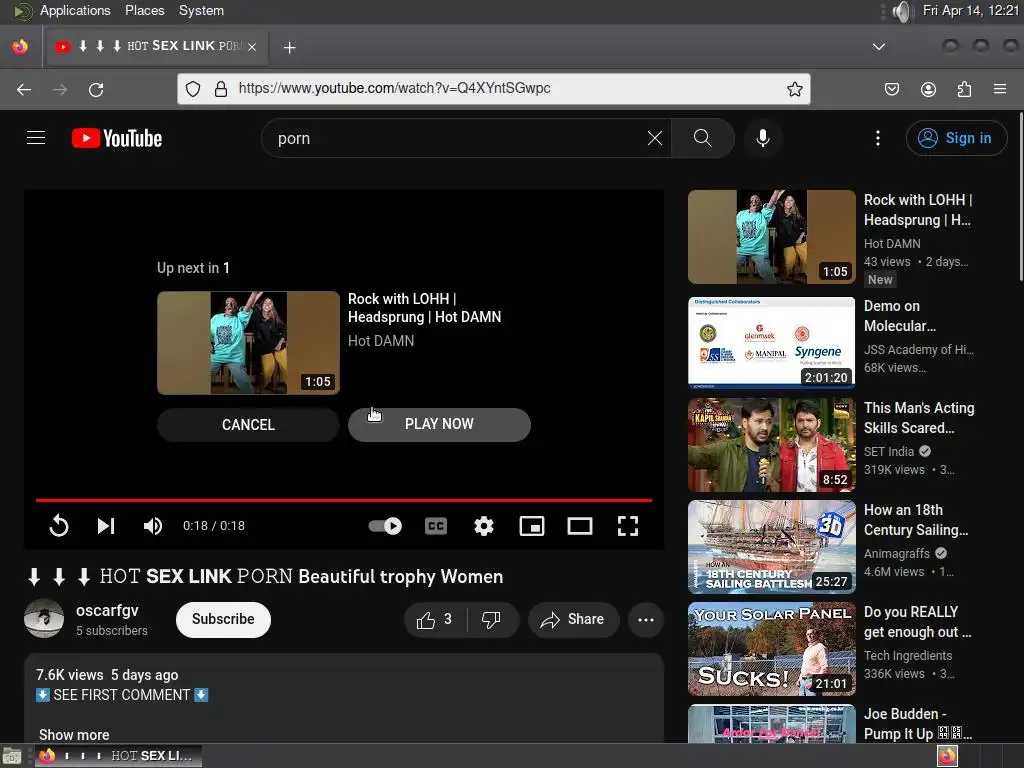Select the Firefox window in the bottom taskbar

[x=118, y=756]
